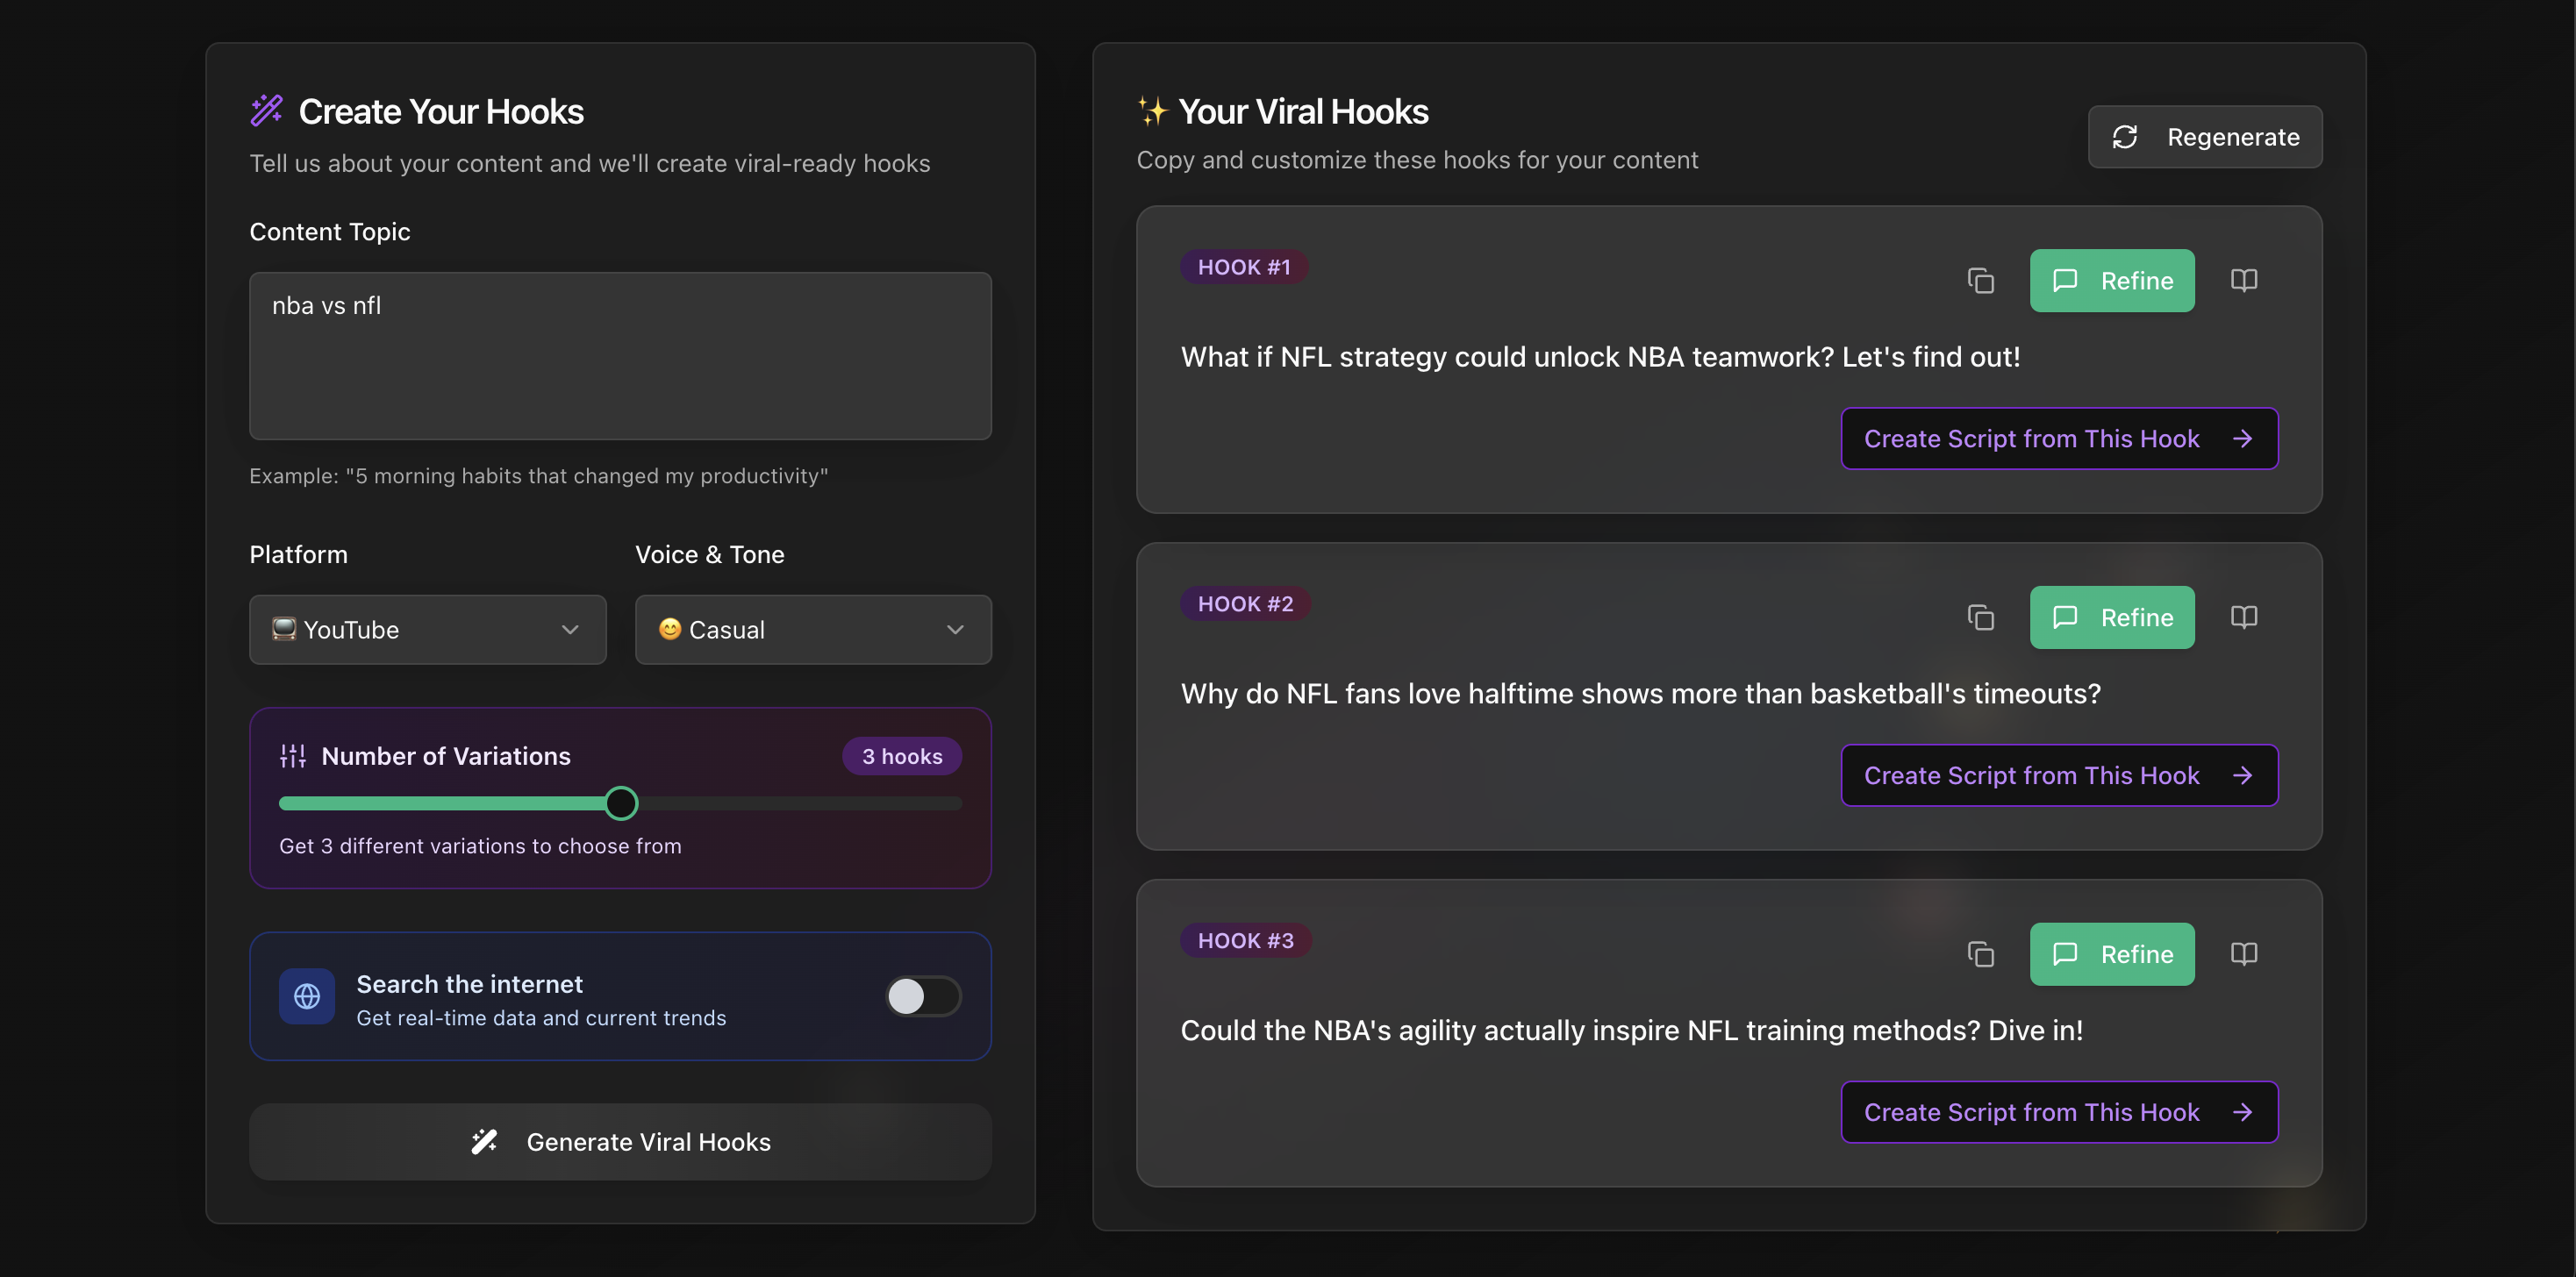Expand the Casual Voice & Tone dropdown
The image size is (2576, 1277).
812,630
